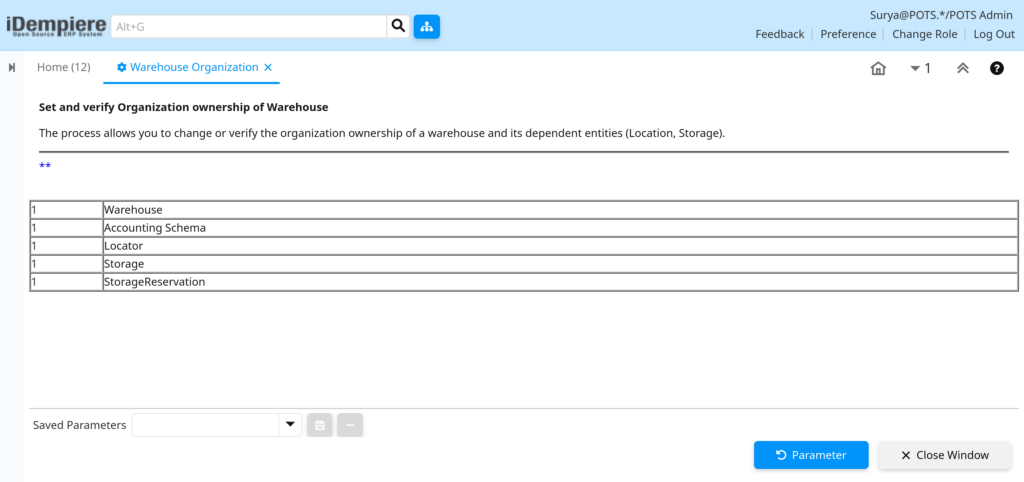1024x482 pixels.
Task: Open the Feedback link
Action: coord(780,34)
